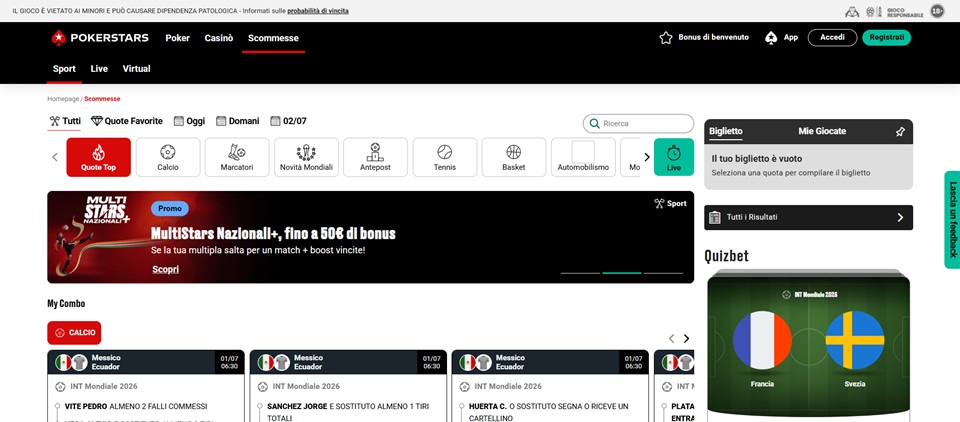Screen dimensions: 960x422
Task: Open the Scommesse section
Action: click(273, 38)
